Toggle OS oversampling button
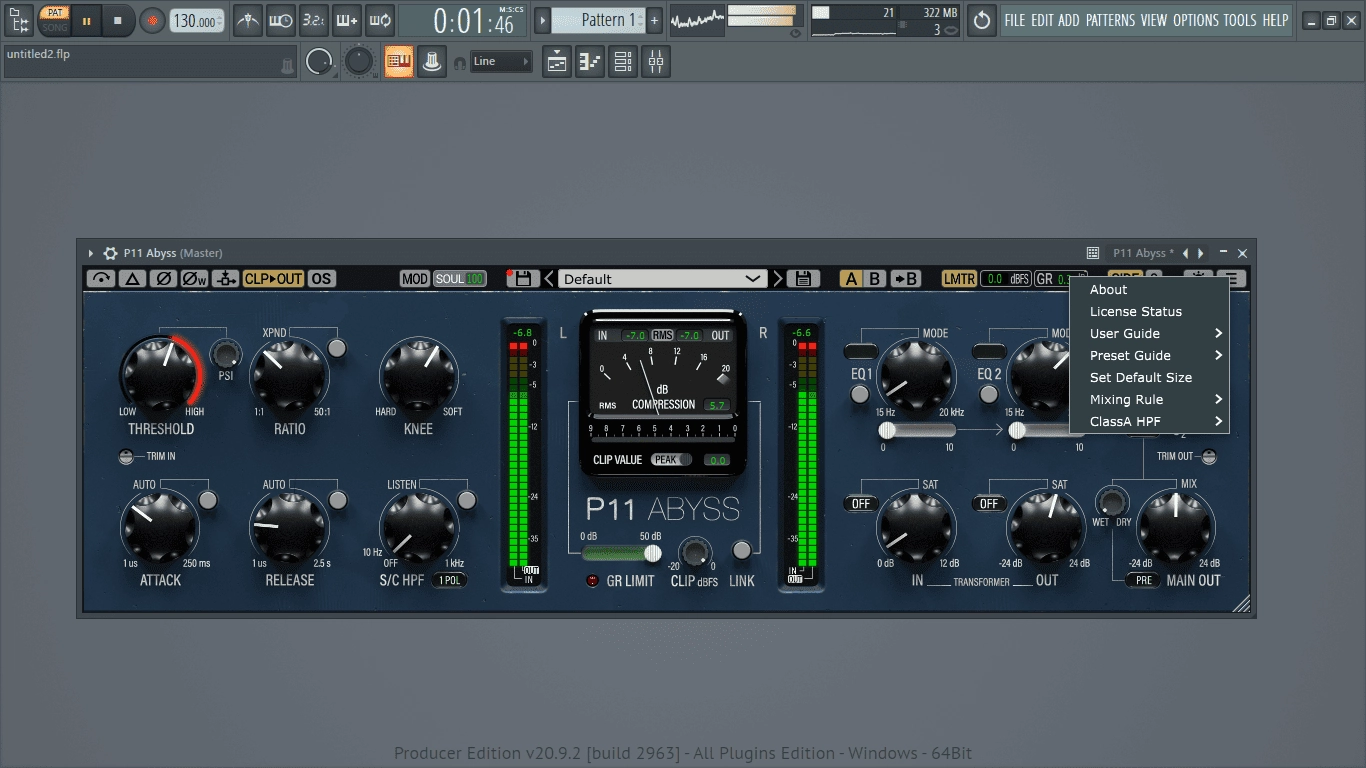 click(x=321, y=279)
